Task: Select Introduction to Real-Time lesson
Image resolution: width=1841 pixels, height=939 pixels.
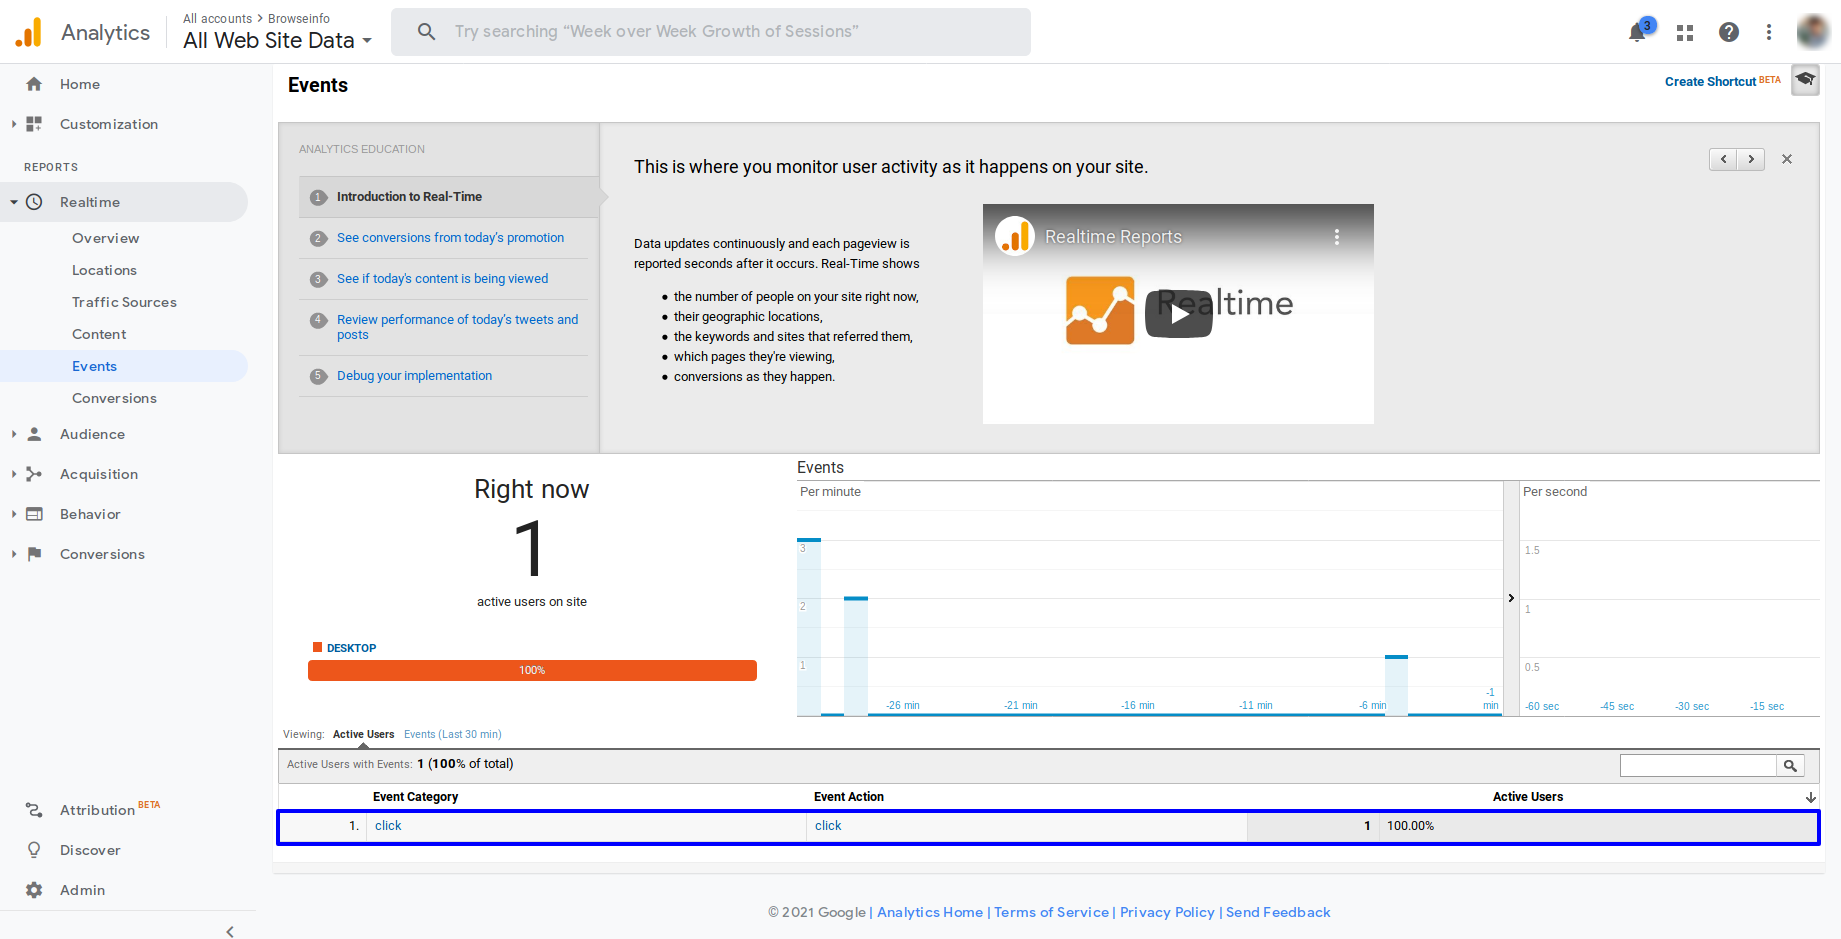Action: pyautogui.click(x=409, y=197)
